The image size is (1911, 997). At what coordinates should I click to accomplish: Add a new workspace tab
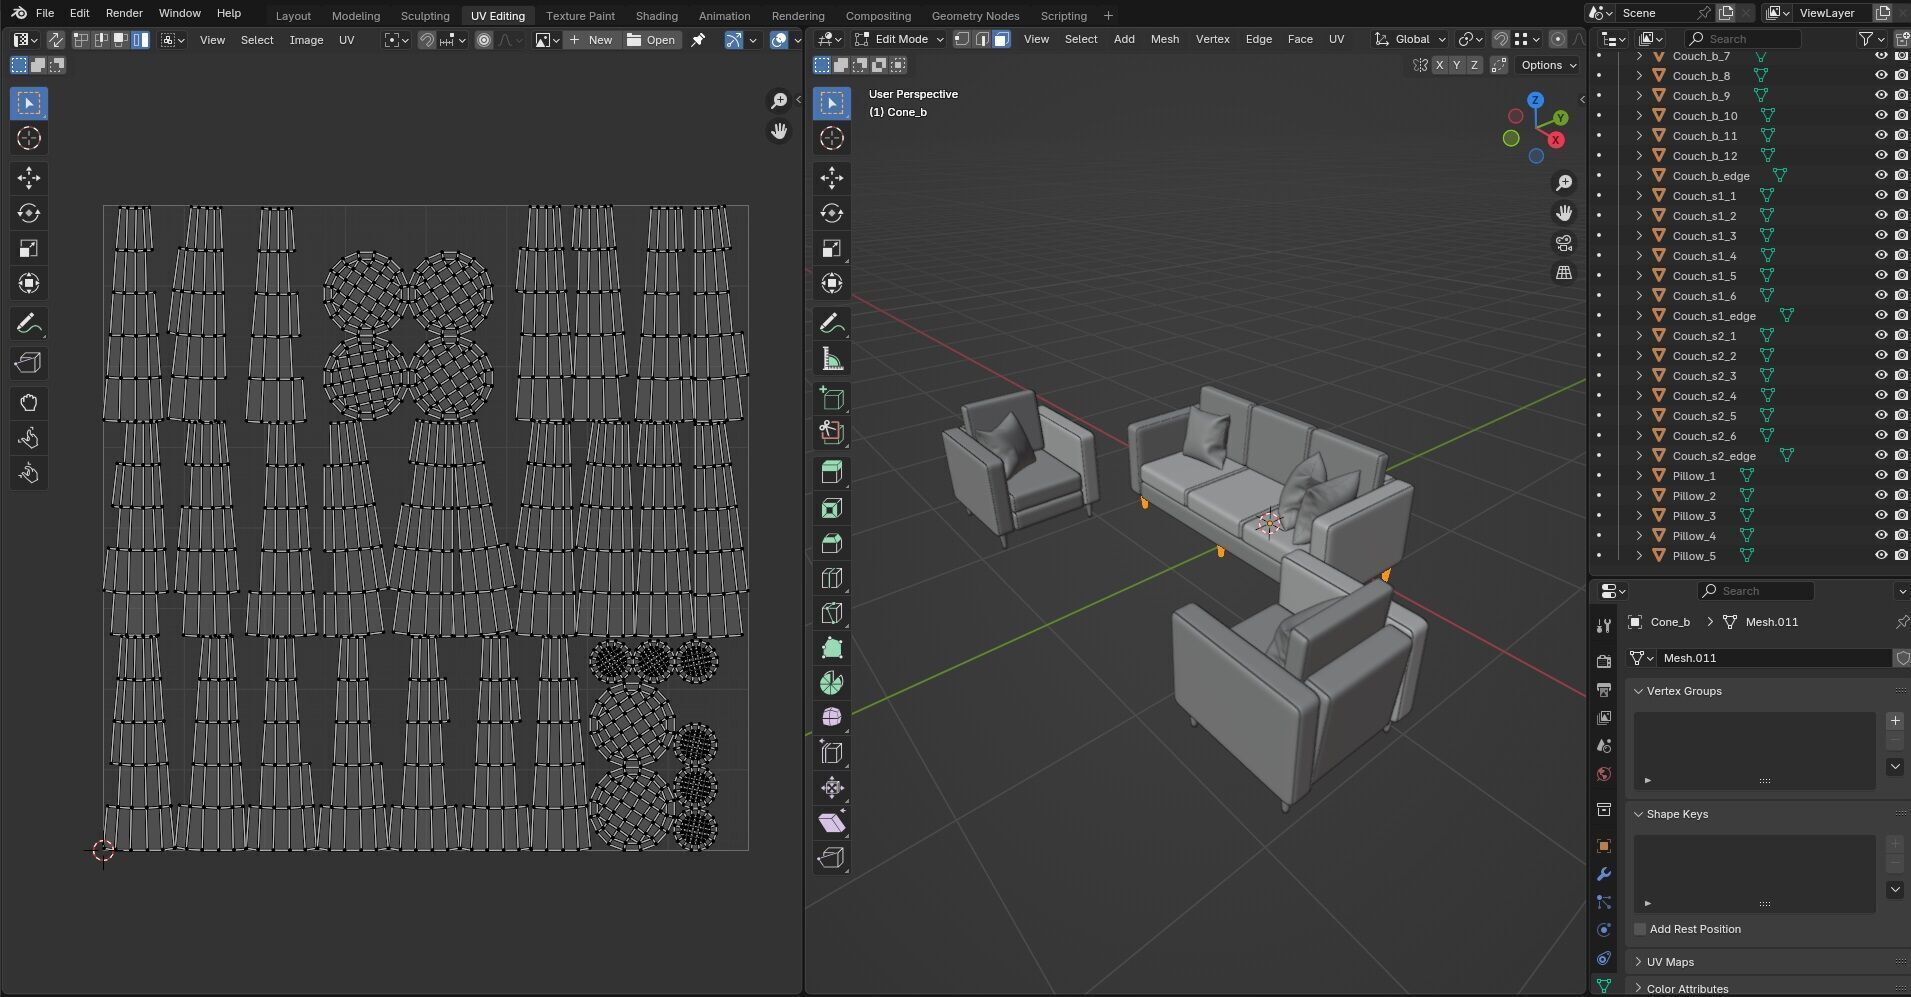[x=1108, y=16]
